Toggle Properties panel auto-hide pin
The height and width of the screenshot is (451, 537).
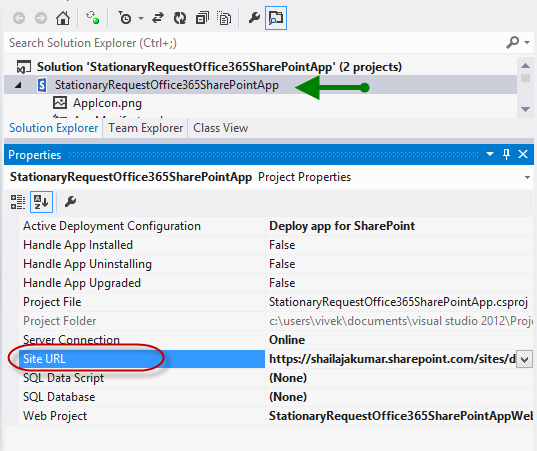pyautogui.click(x=507, y=154)
